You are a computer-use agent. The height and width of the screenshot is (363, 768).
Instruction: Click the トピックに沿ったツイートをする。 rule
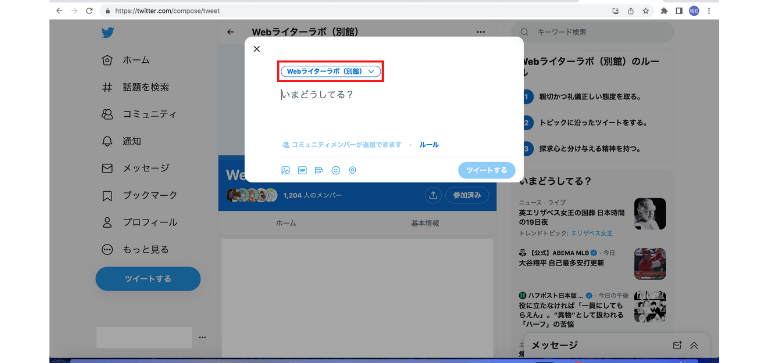(594, 122)
